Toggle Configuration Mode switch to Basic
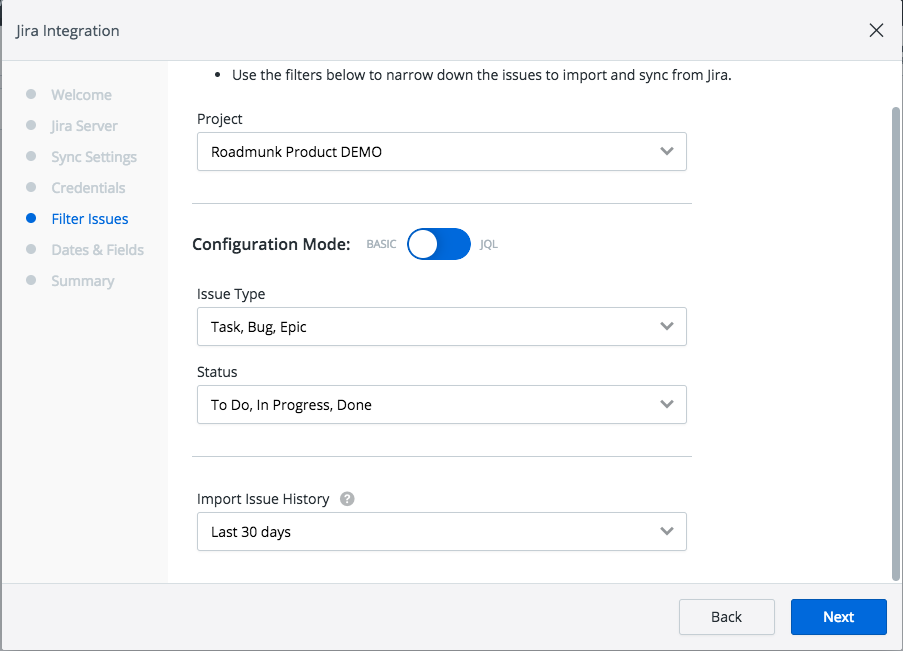The image size is (903, 651). tap(439, 244)
